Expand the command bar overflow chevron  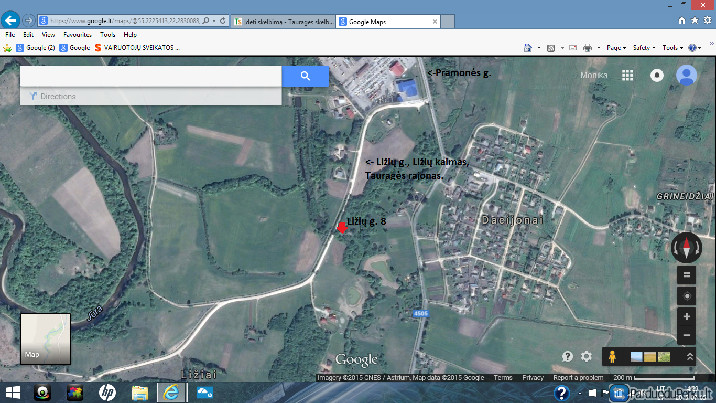(711, 44)
